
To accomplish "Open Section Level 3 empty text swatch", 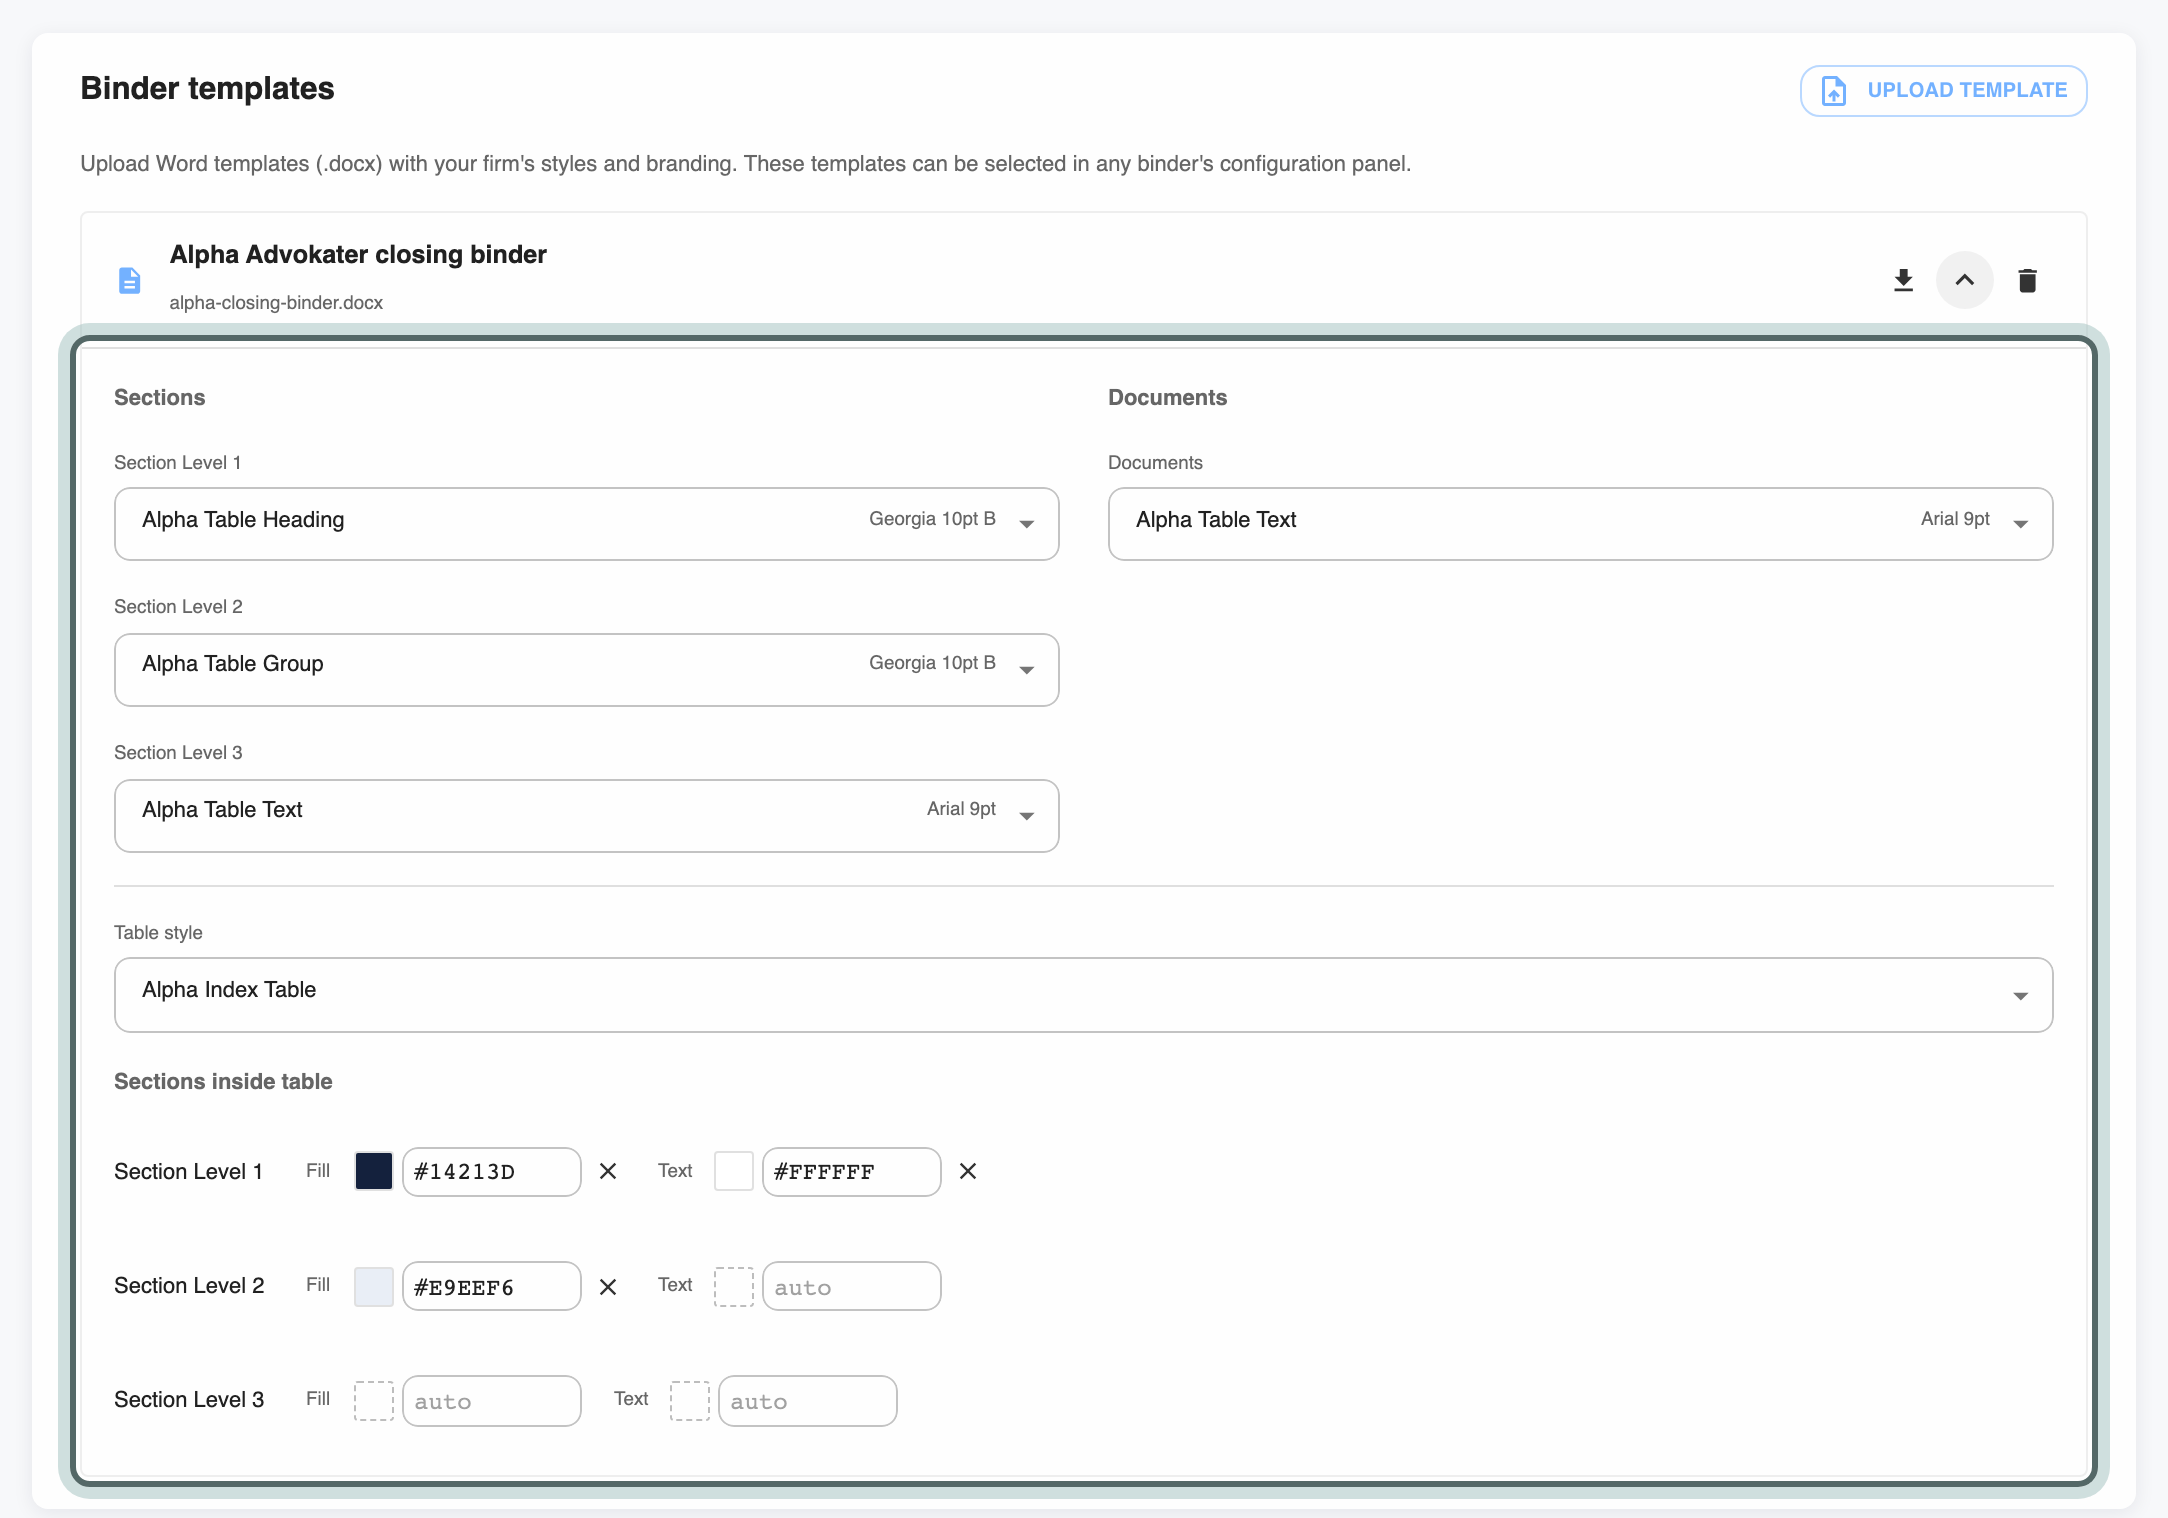I will click(690, 1401).
